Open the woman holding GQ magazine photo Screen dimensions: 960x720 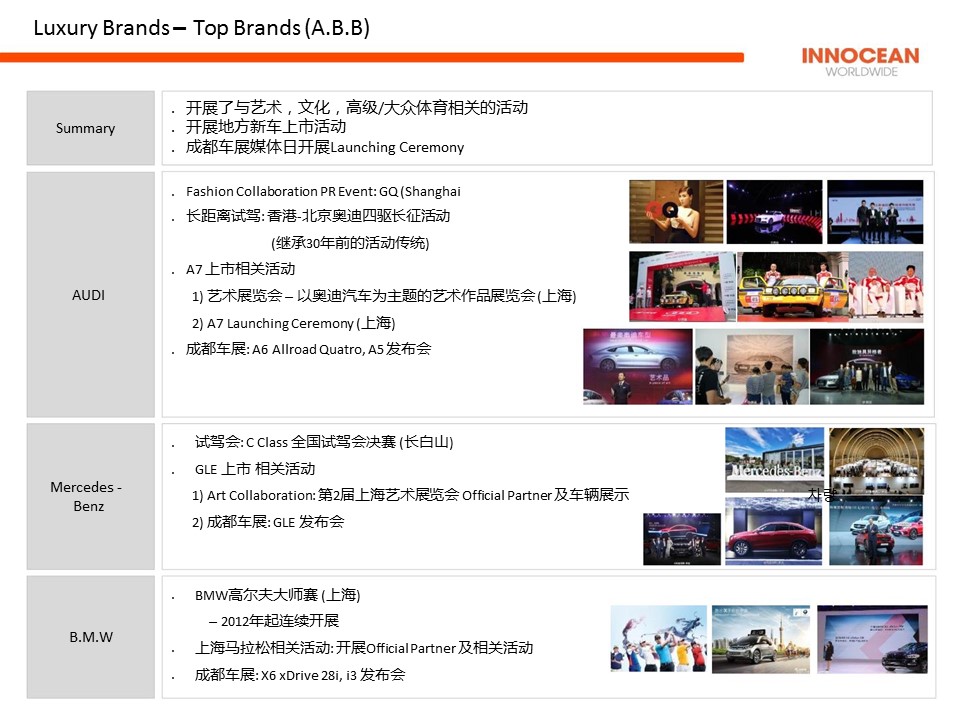point(675,212)
